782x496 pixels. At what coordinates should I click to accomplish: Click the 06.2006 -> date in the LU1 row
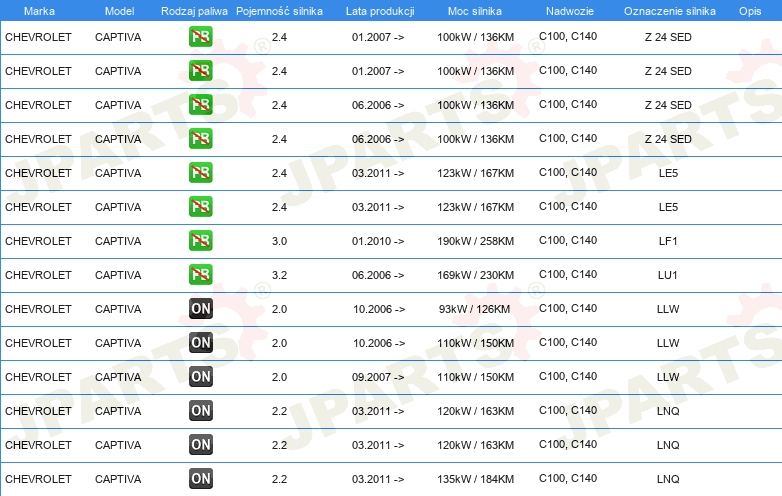(378, 275)
